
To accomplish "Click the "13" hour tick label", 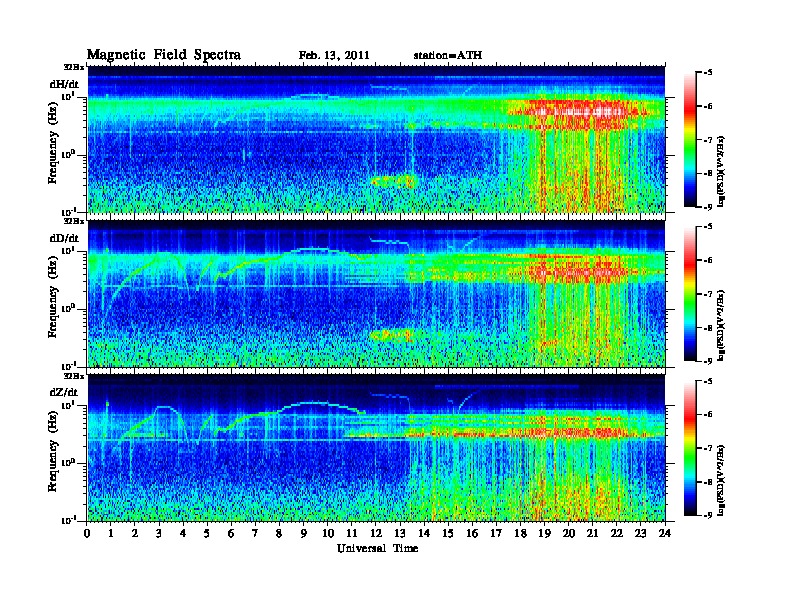I will [400, 534].
